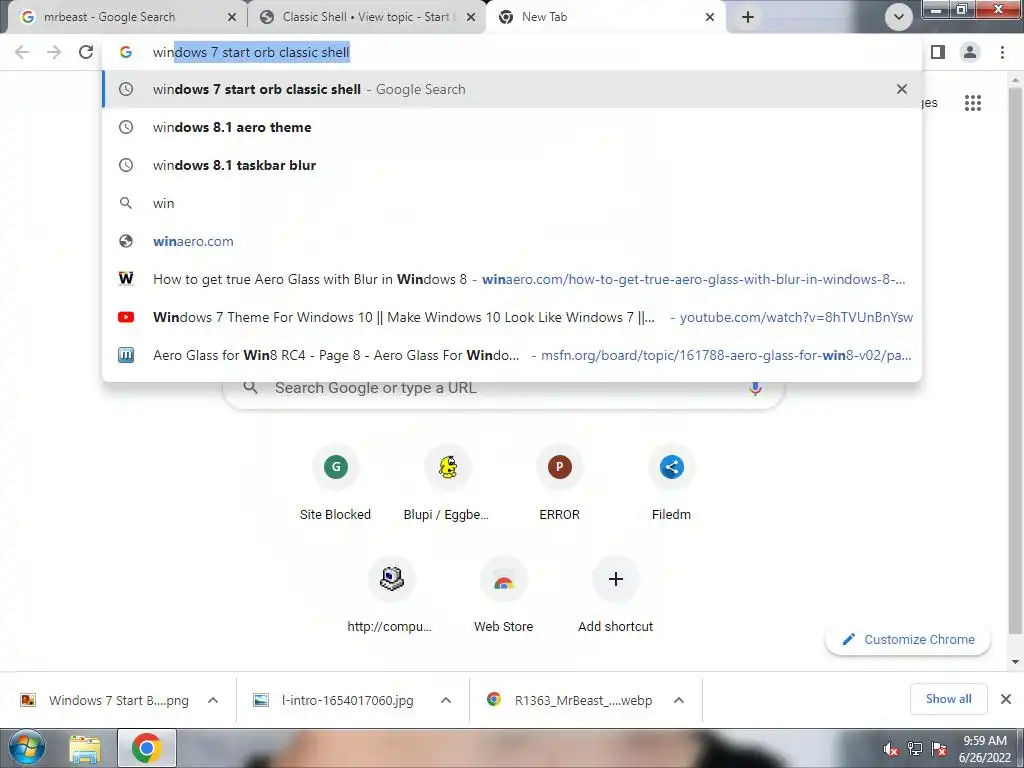Screen dimensions: 1024x768
Task: Reload the current page
Action: pyautogui.click(x=86, y=52)
